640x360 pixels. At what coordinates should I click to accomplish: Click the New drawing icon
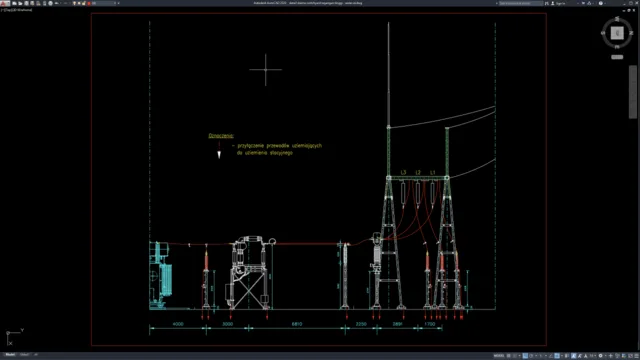point(14,3)
